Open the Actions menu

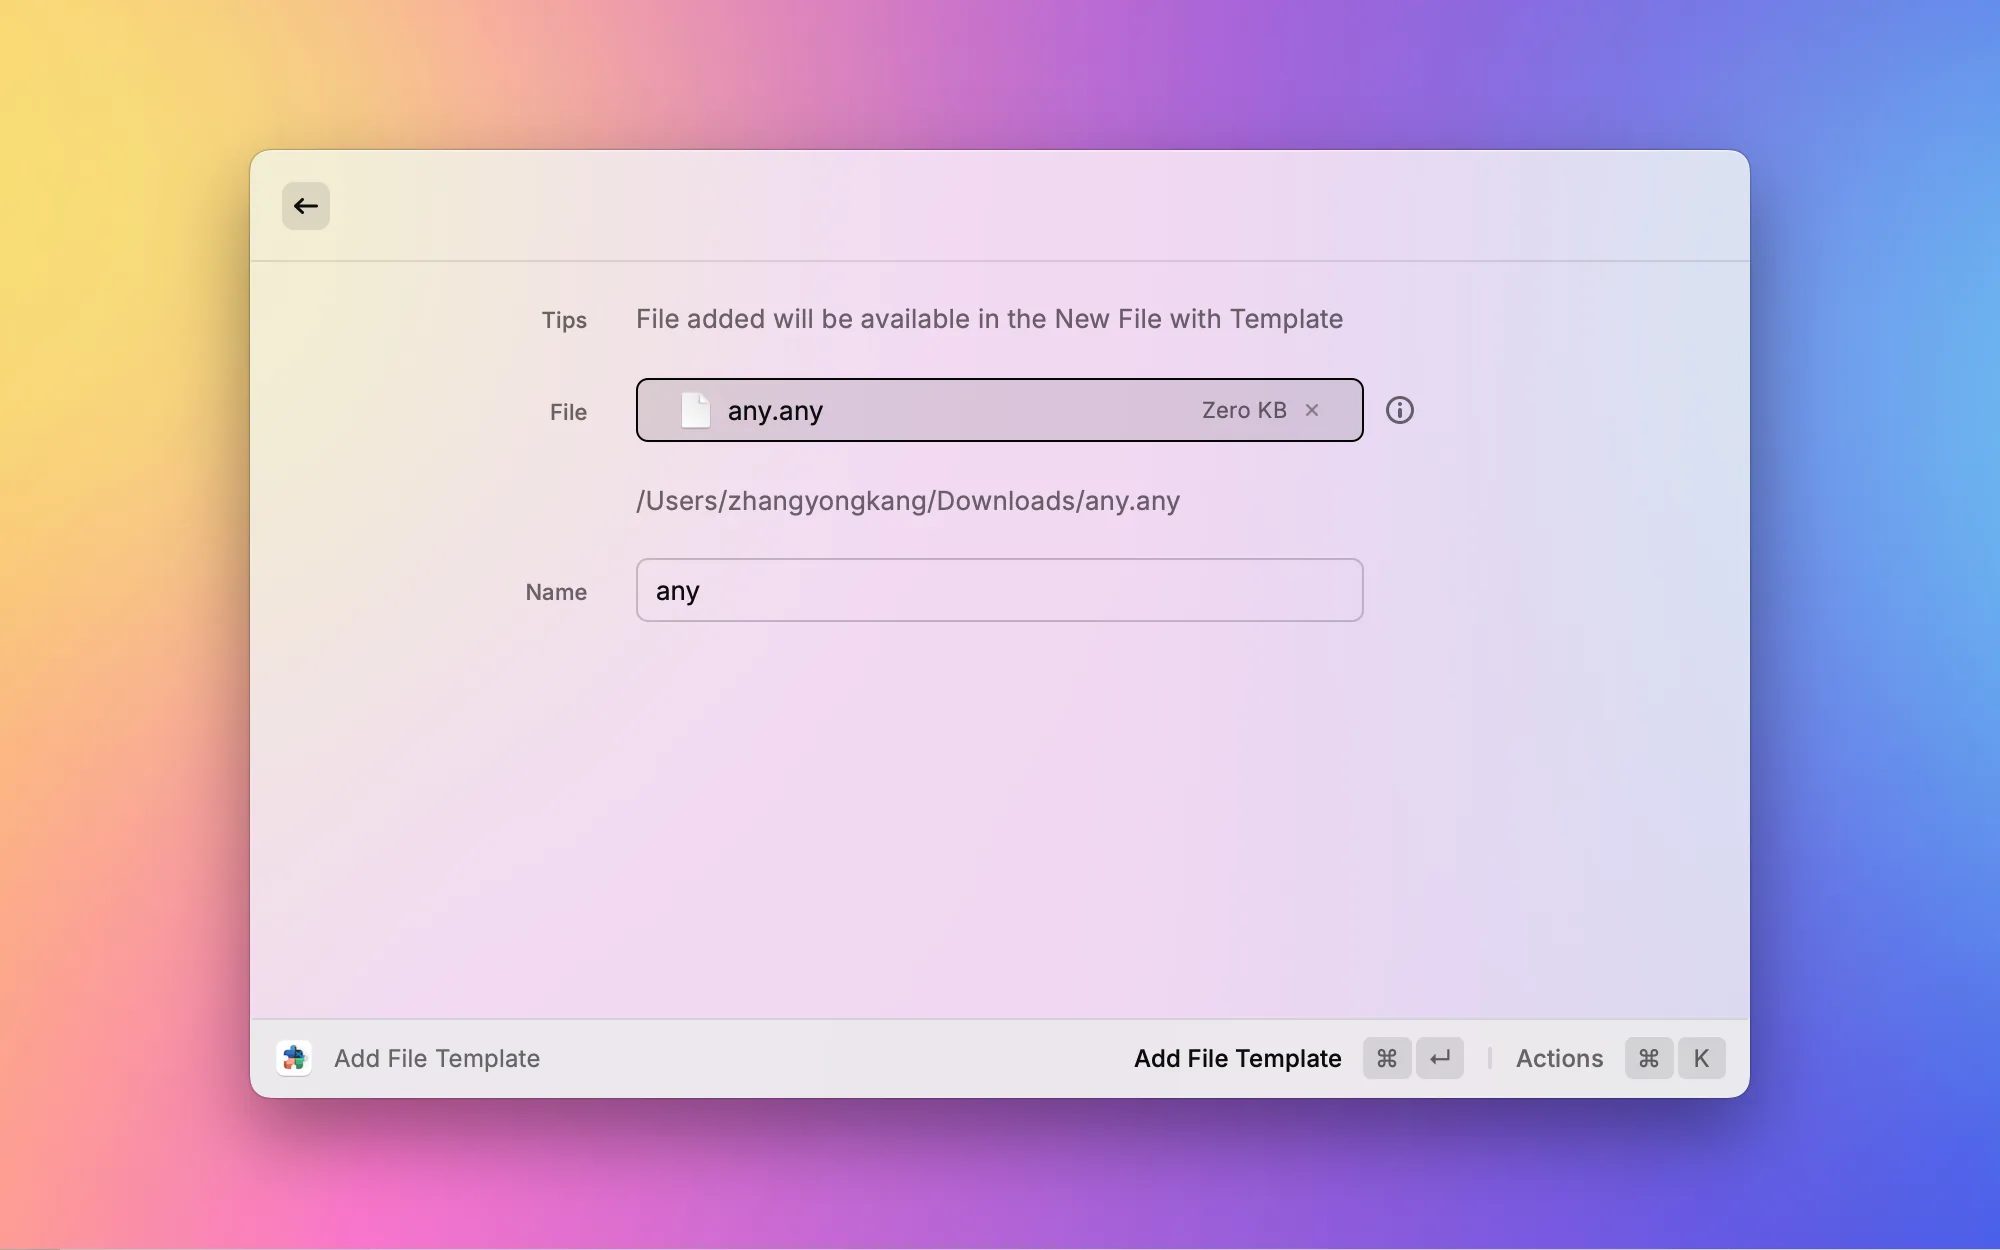tap(1559, 1058)
